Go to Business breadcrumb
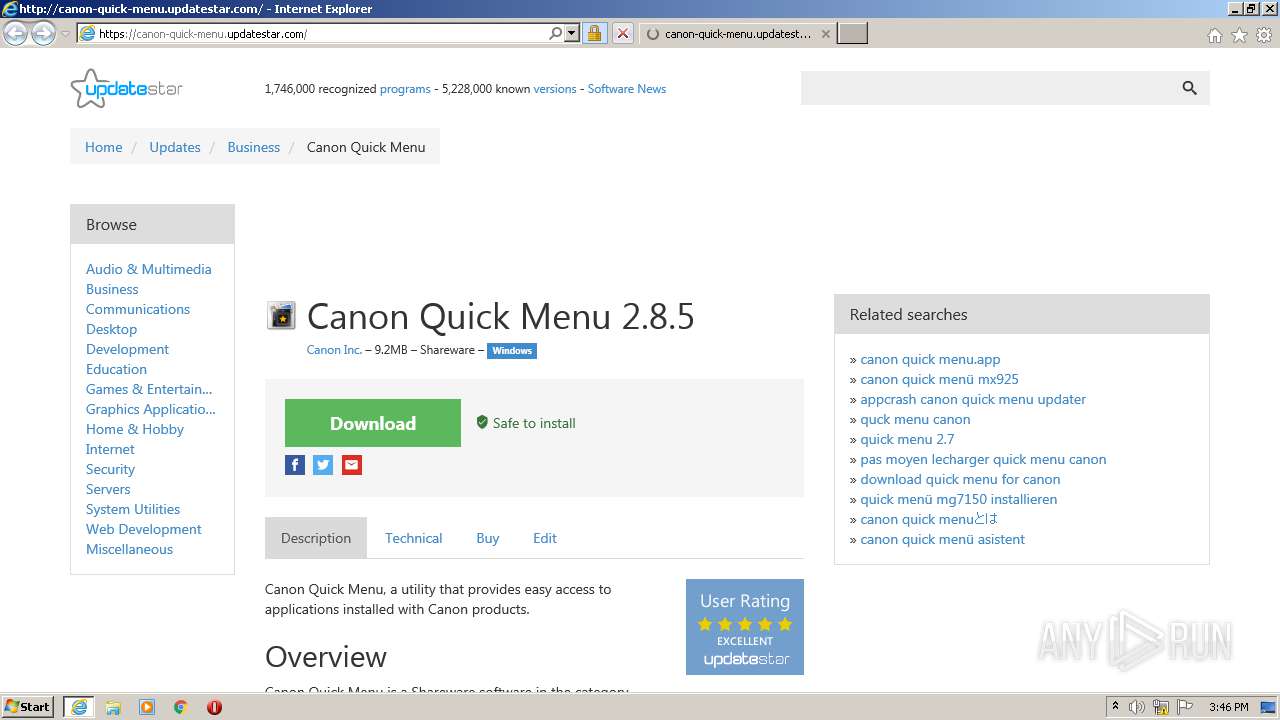This screenshot has width=1280, height=720. point(254,147)
